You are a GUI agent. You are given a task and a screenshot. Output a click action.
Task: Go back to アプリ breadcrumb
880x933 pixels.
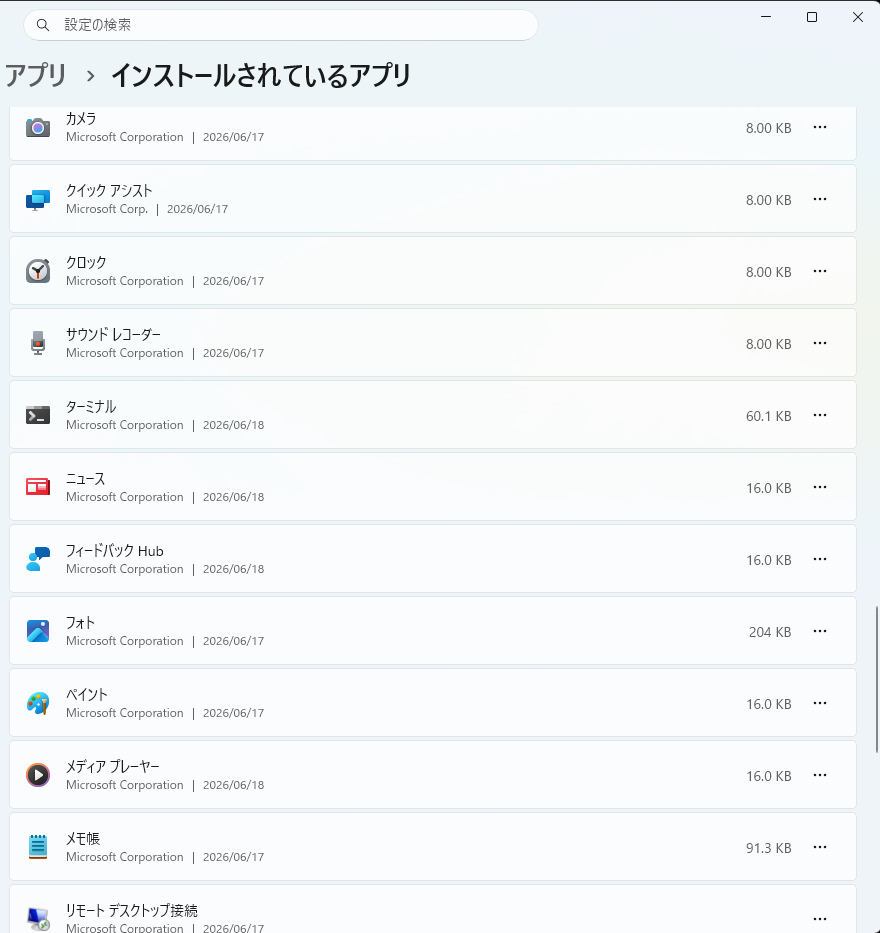(36, 76)
